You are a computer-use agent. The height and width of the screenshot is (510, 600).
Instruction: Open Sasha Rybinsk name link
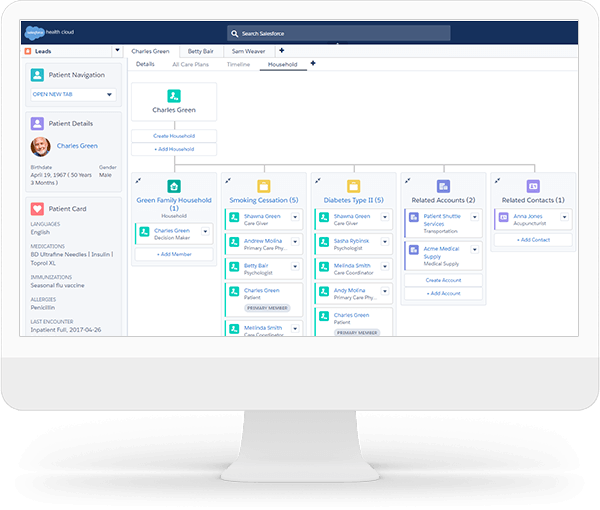point(351,241)
